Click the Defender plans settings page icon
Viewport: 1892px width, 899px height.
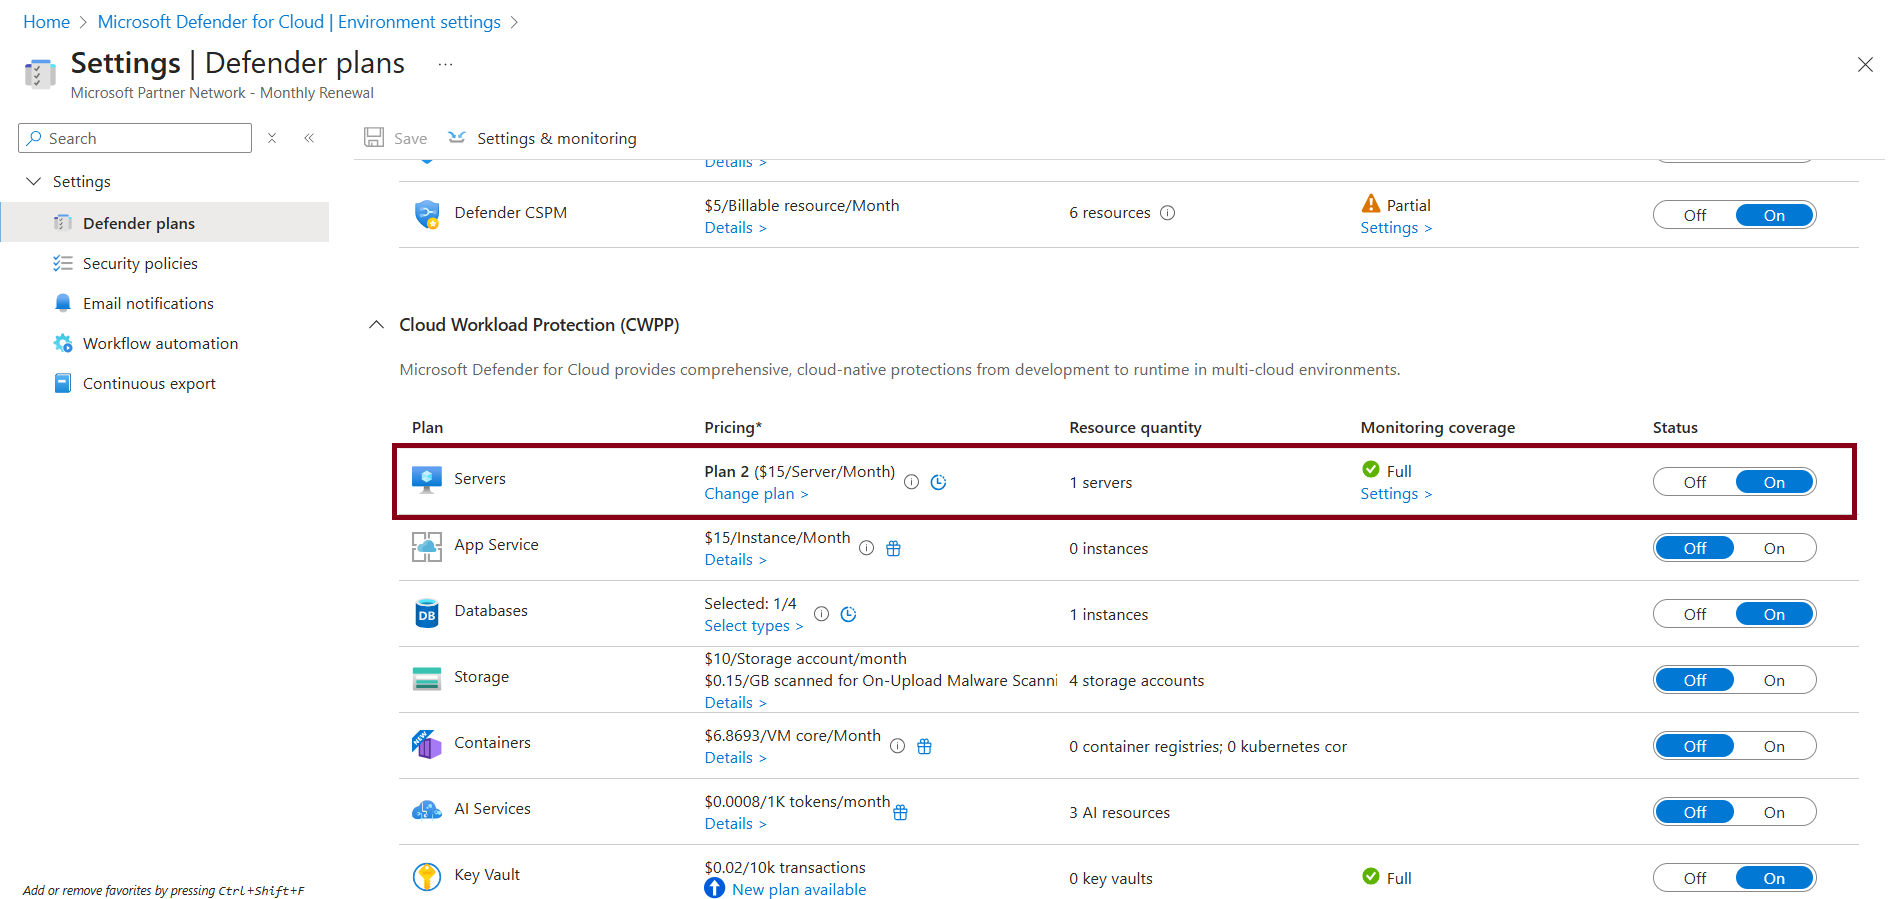[x=40, y=74]
